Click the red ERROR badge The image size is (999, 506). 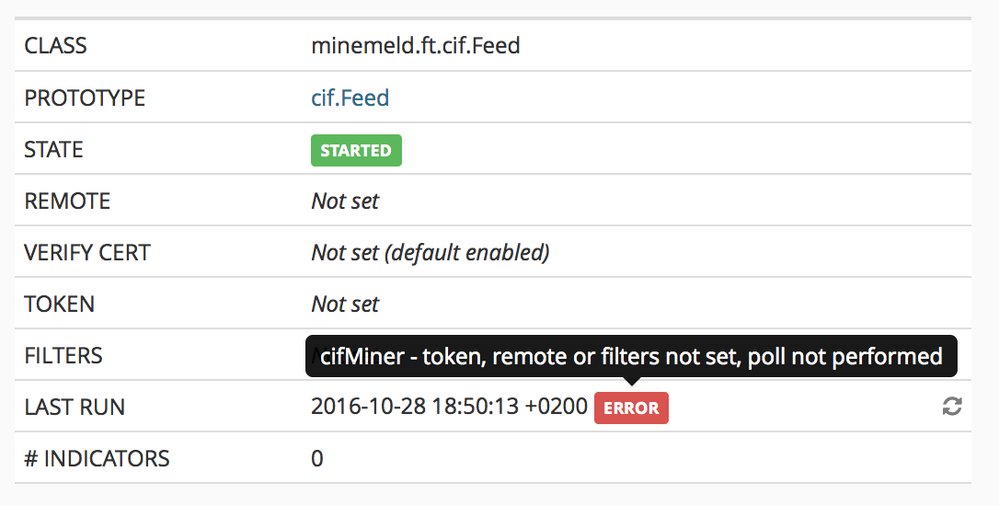point(631,408)
